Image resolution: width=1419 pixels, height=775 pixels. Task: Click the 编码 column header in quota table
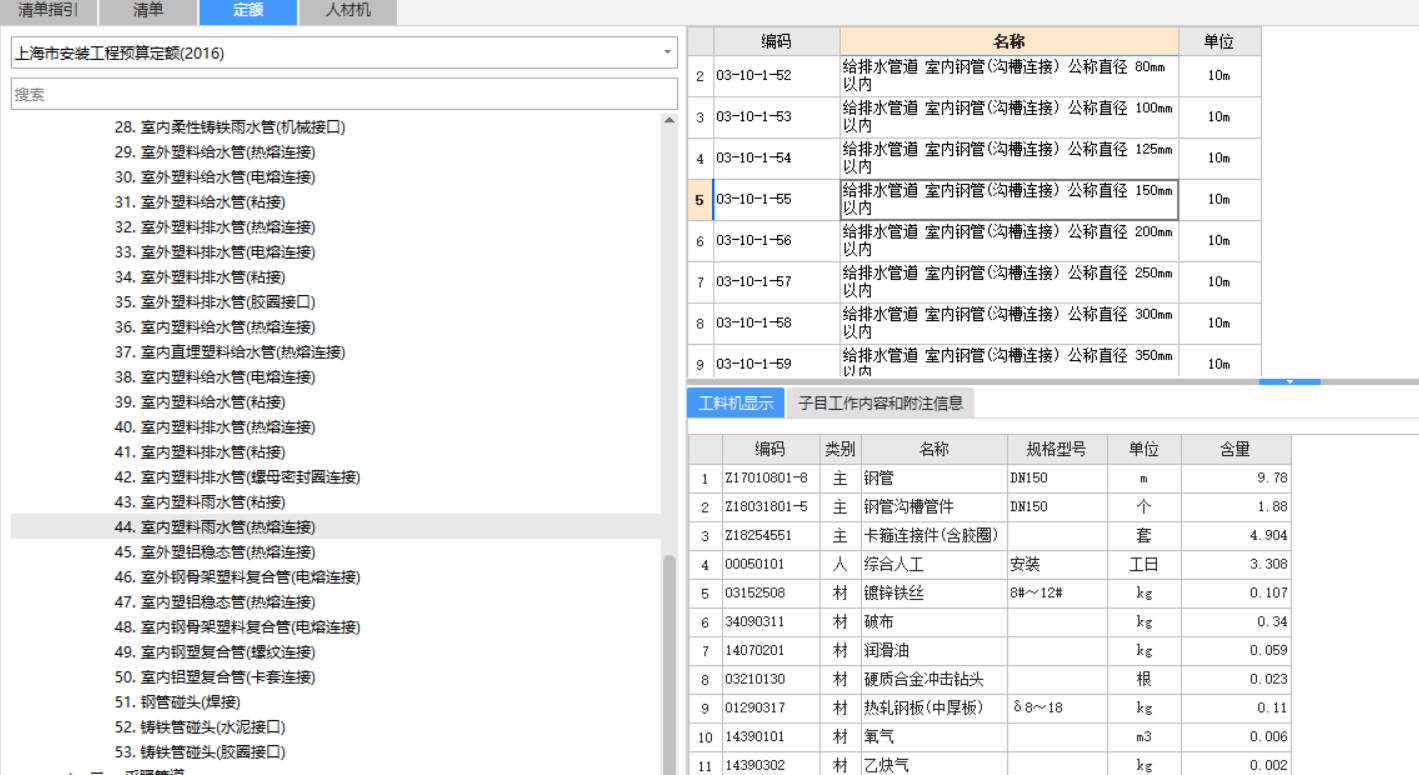[x=776, y=41]
